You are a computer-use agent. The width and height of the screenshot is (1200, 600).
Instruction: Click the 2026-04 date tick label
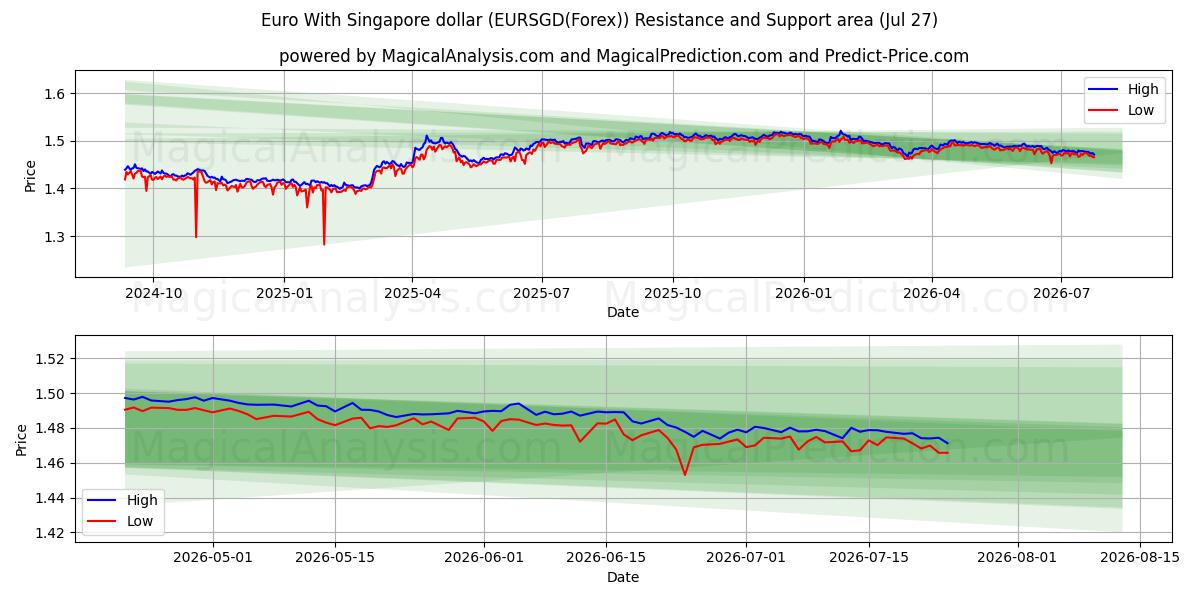[x=932, y=294]
